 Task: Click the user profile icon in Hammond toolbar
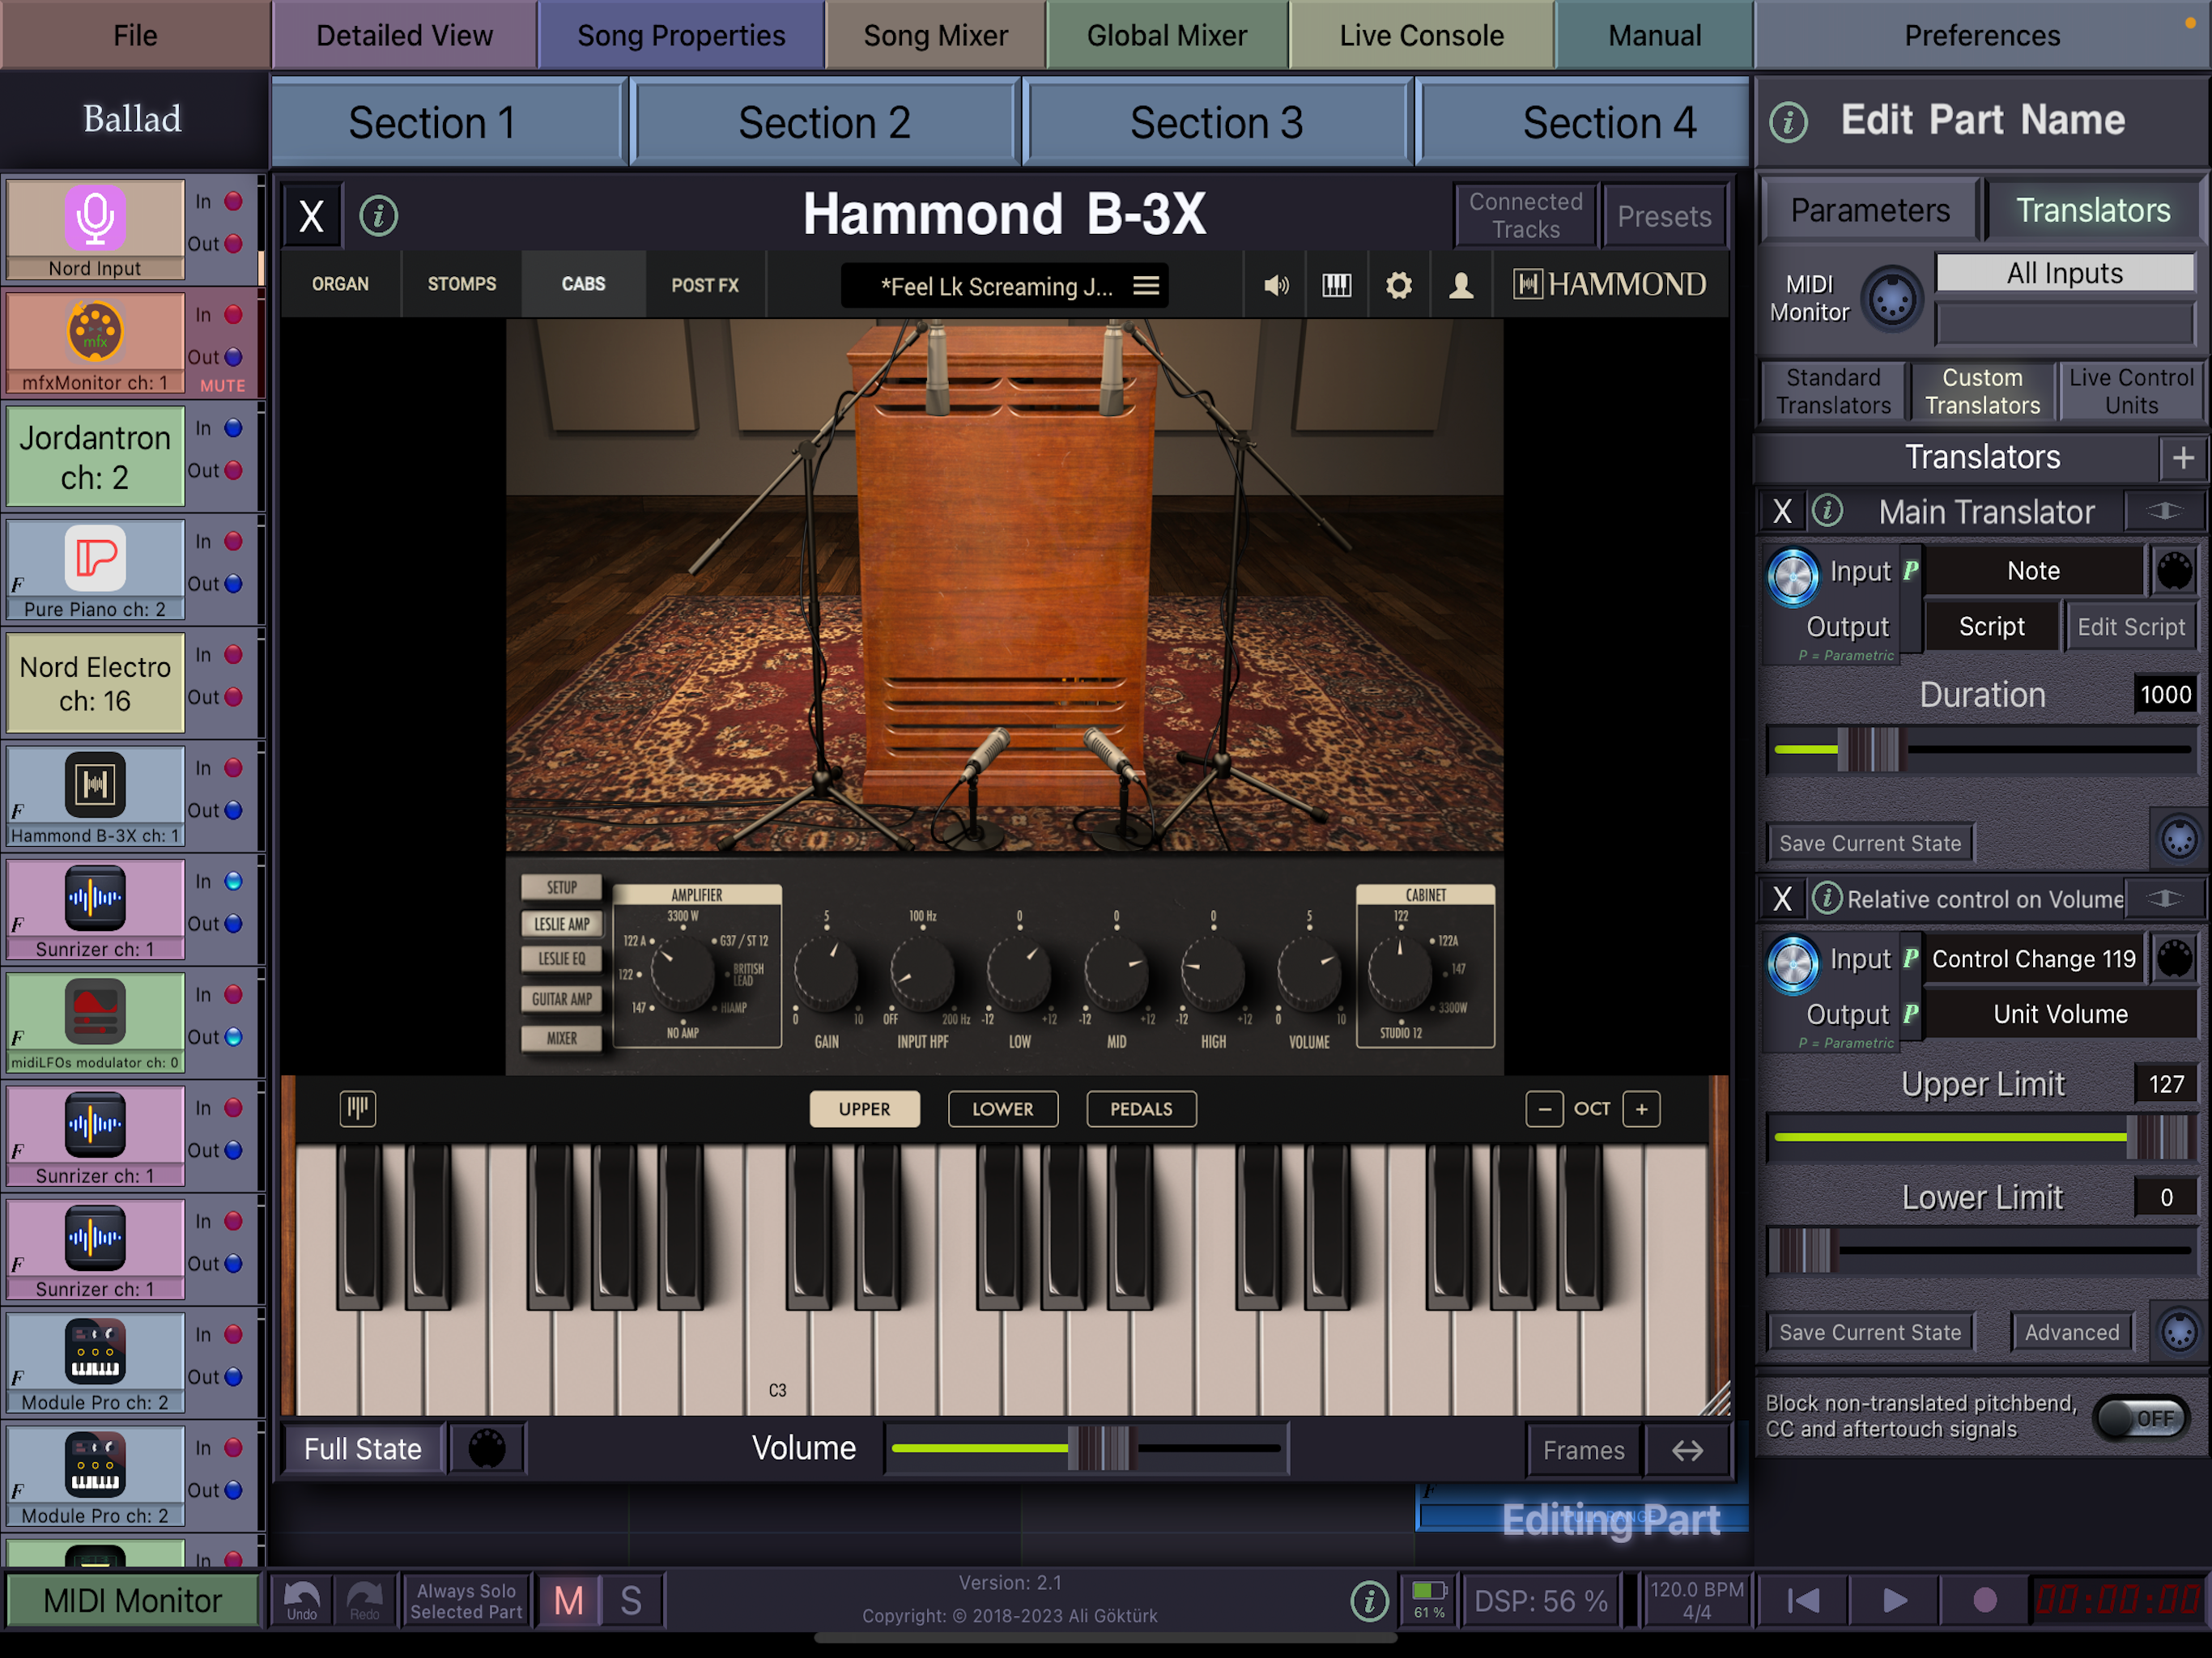tap(1461, 286)
